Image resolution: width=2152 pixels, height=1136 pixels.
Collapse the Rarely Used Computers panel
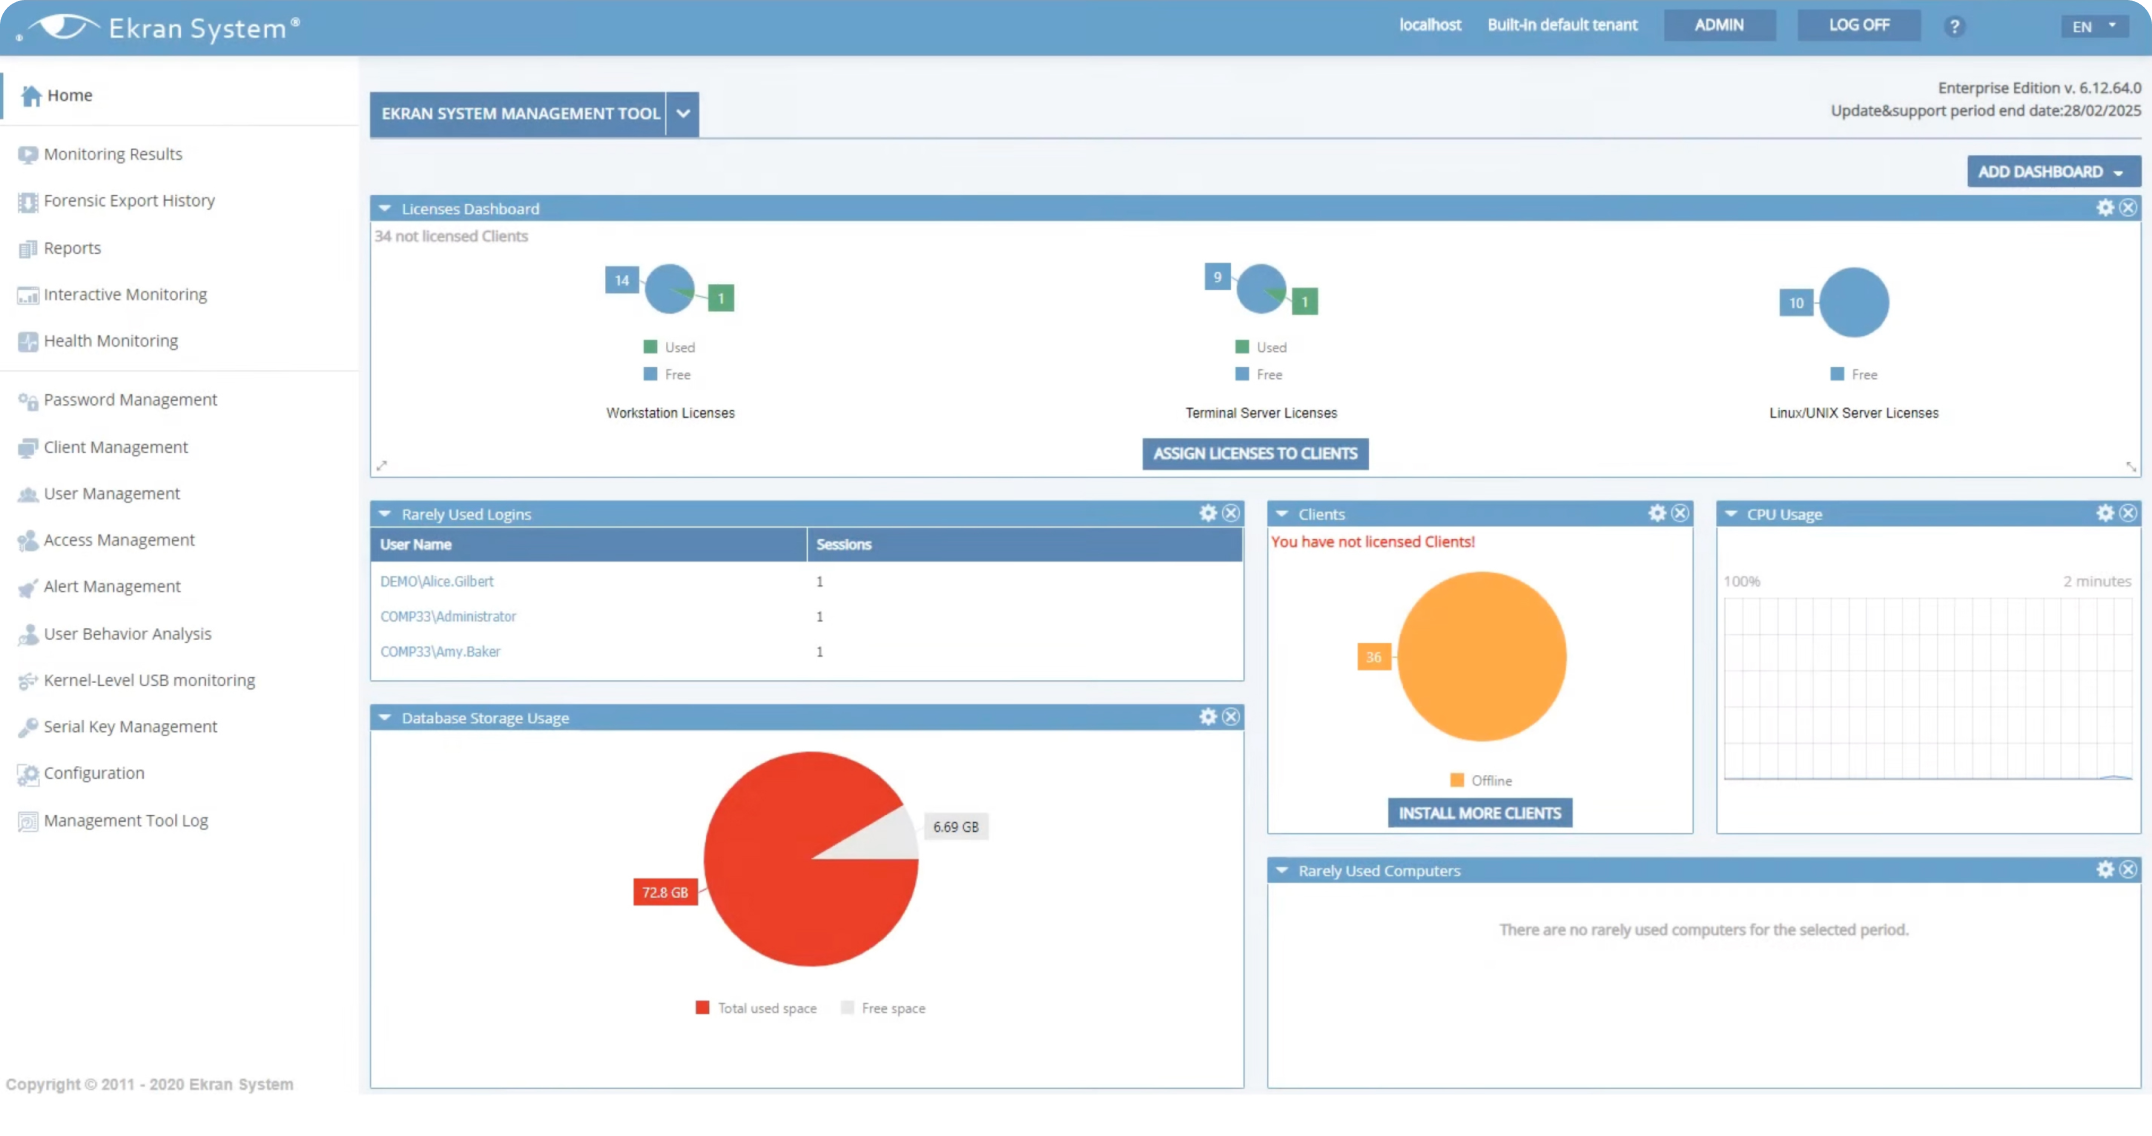1282,871
